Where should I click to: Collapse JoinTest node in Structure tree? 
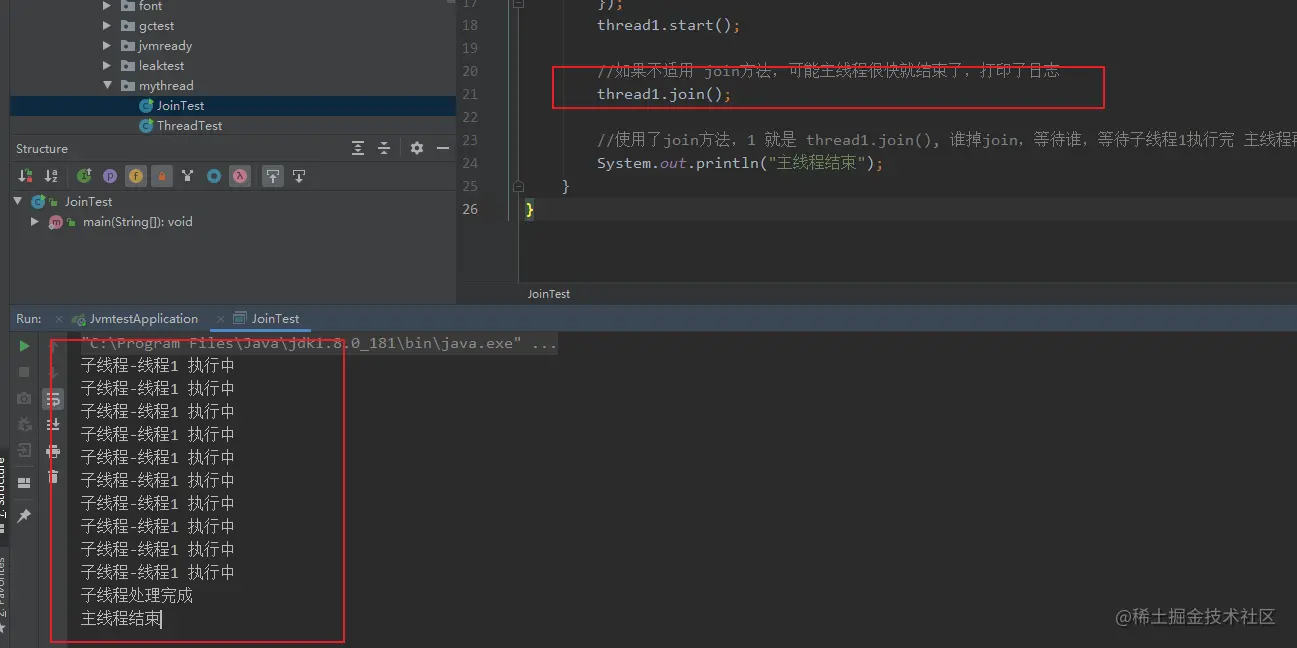tap(18, 201)
